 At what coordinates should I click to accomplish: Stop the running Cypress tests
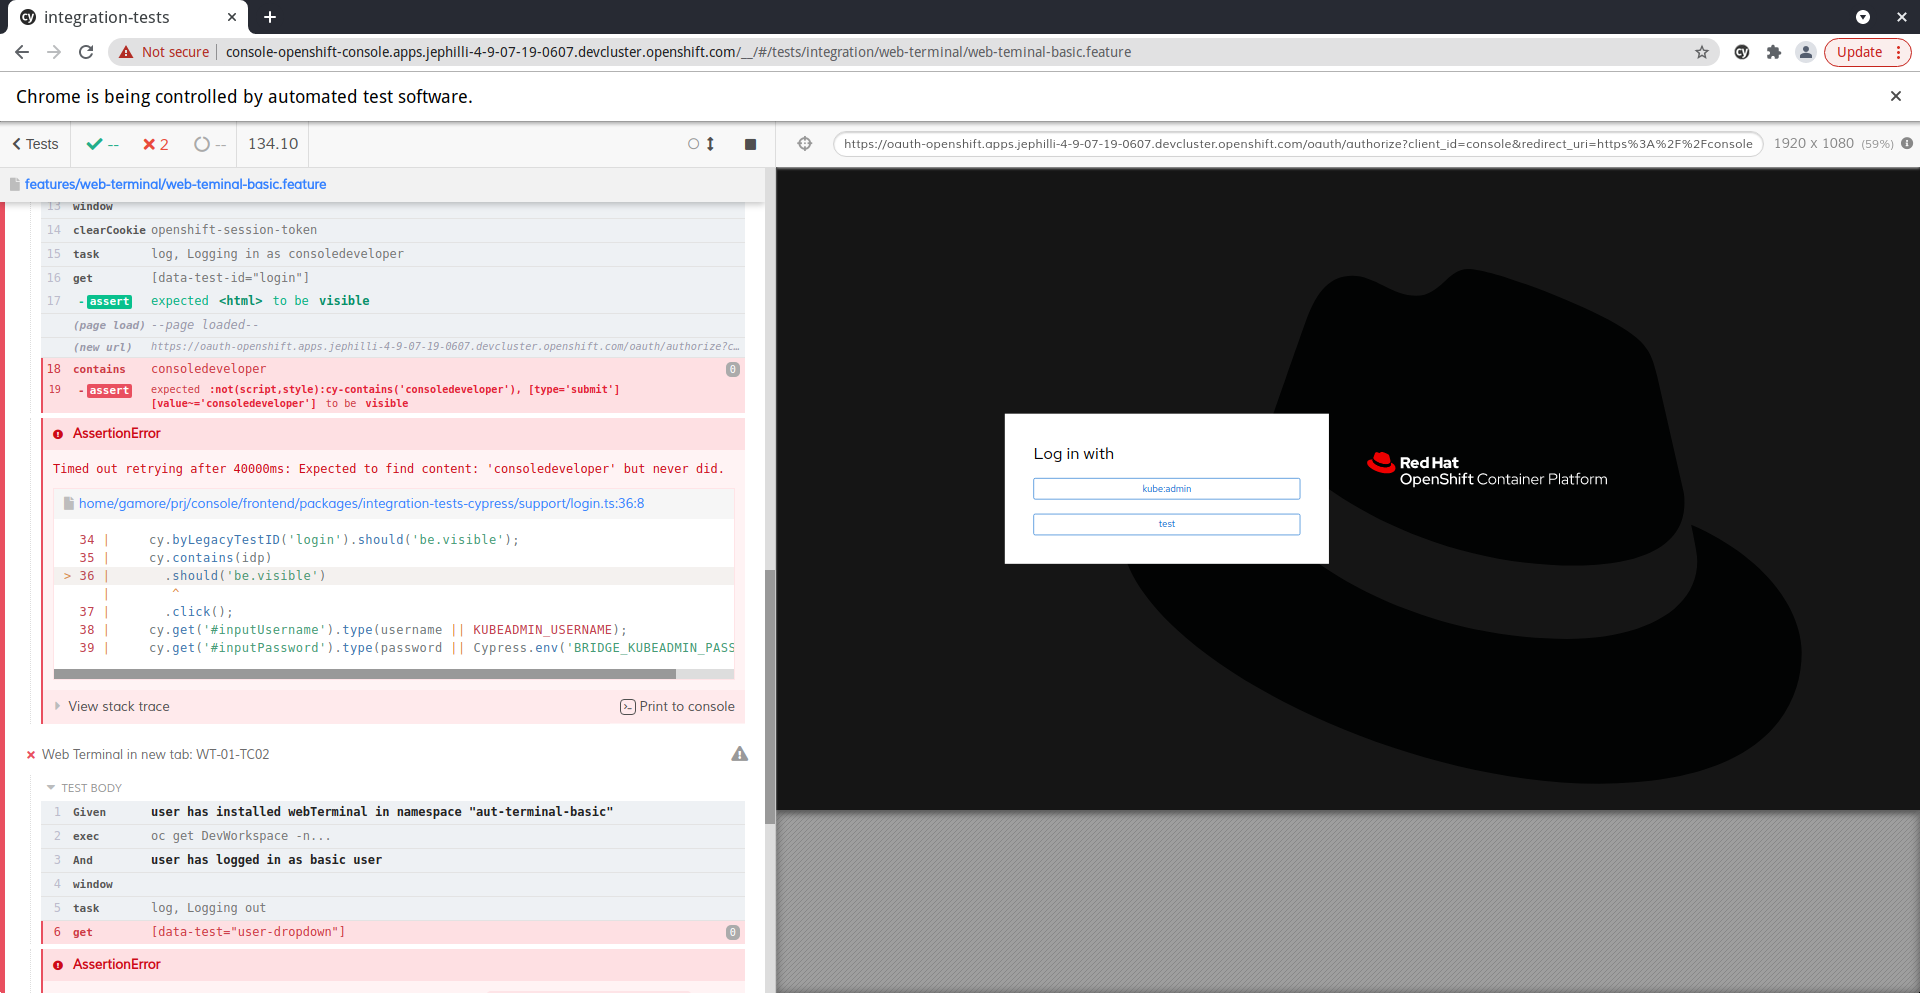click(x=751, y=144)
